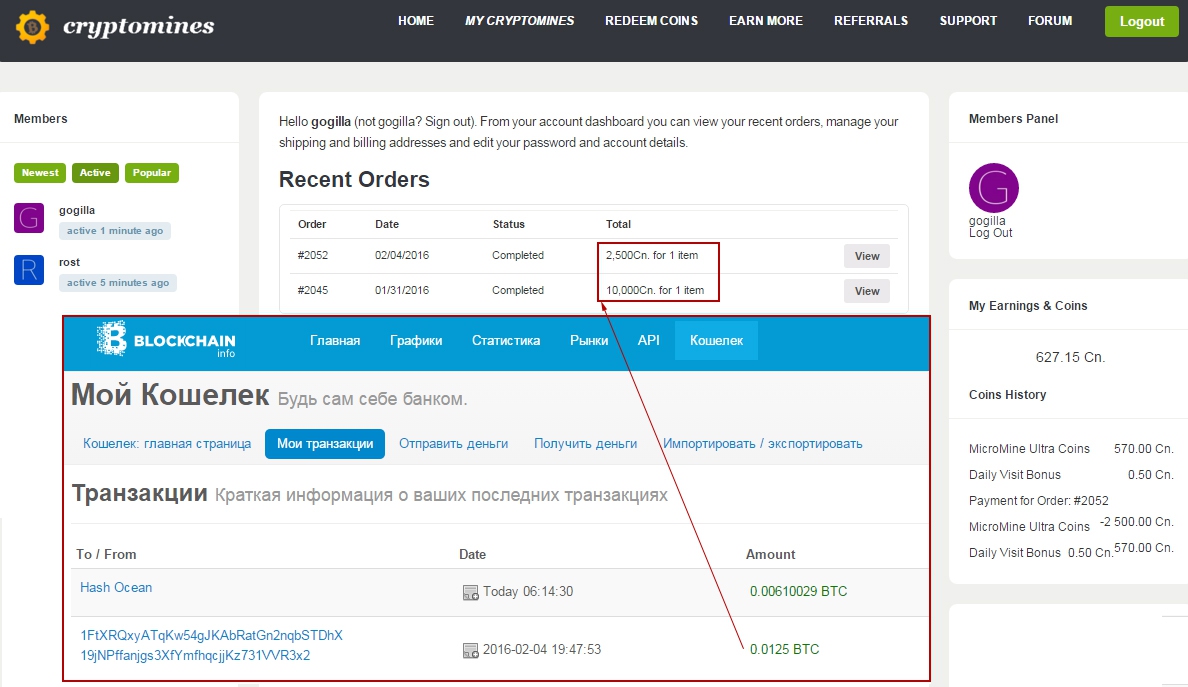The width and height of the screenshot is (1188, 687).
Task: Click the large G avatar in Members Panel
Action: [x=993, y=188]
